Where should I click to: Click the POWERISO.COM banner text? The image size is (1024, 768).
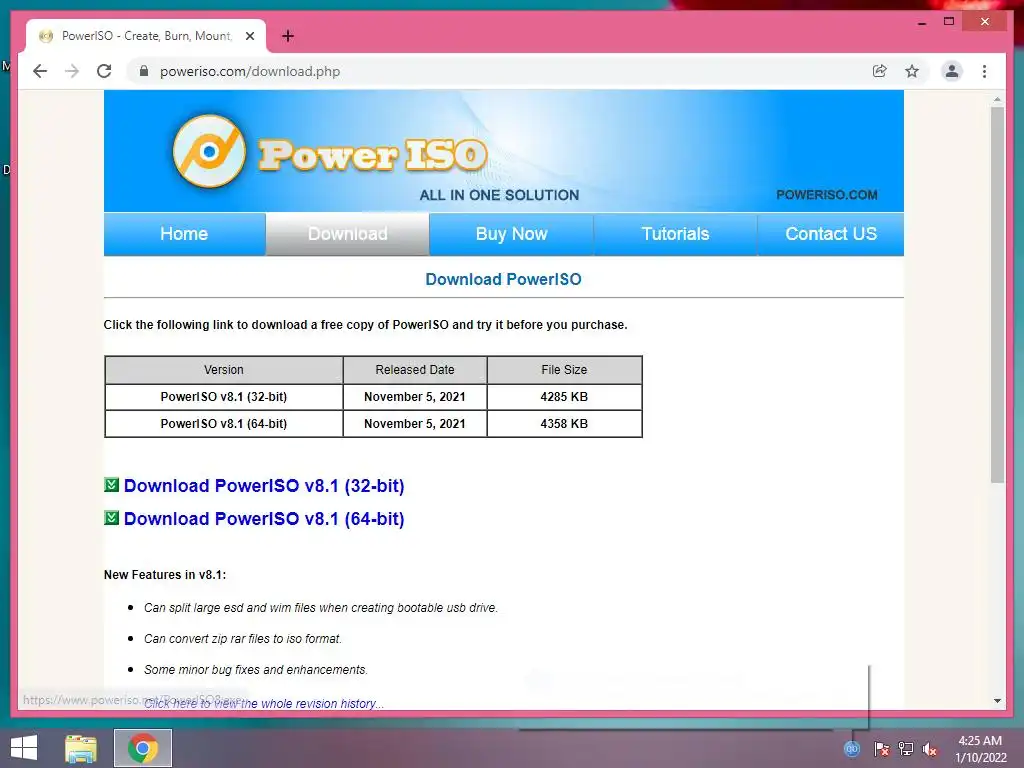tap(827, 195)
